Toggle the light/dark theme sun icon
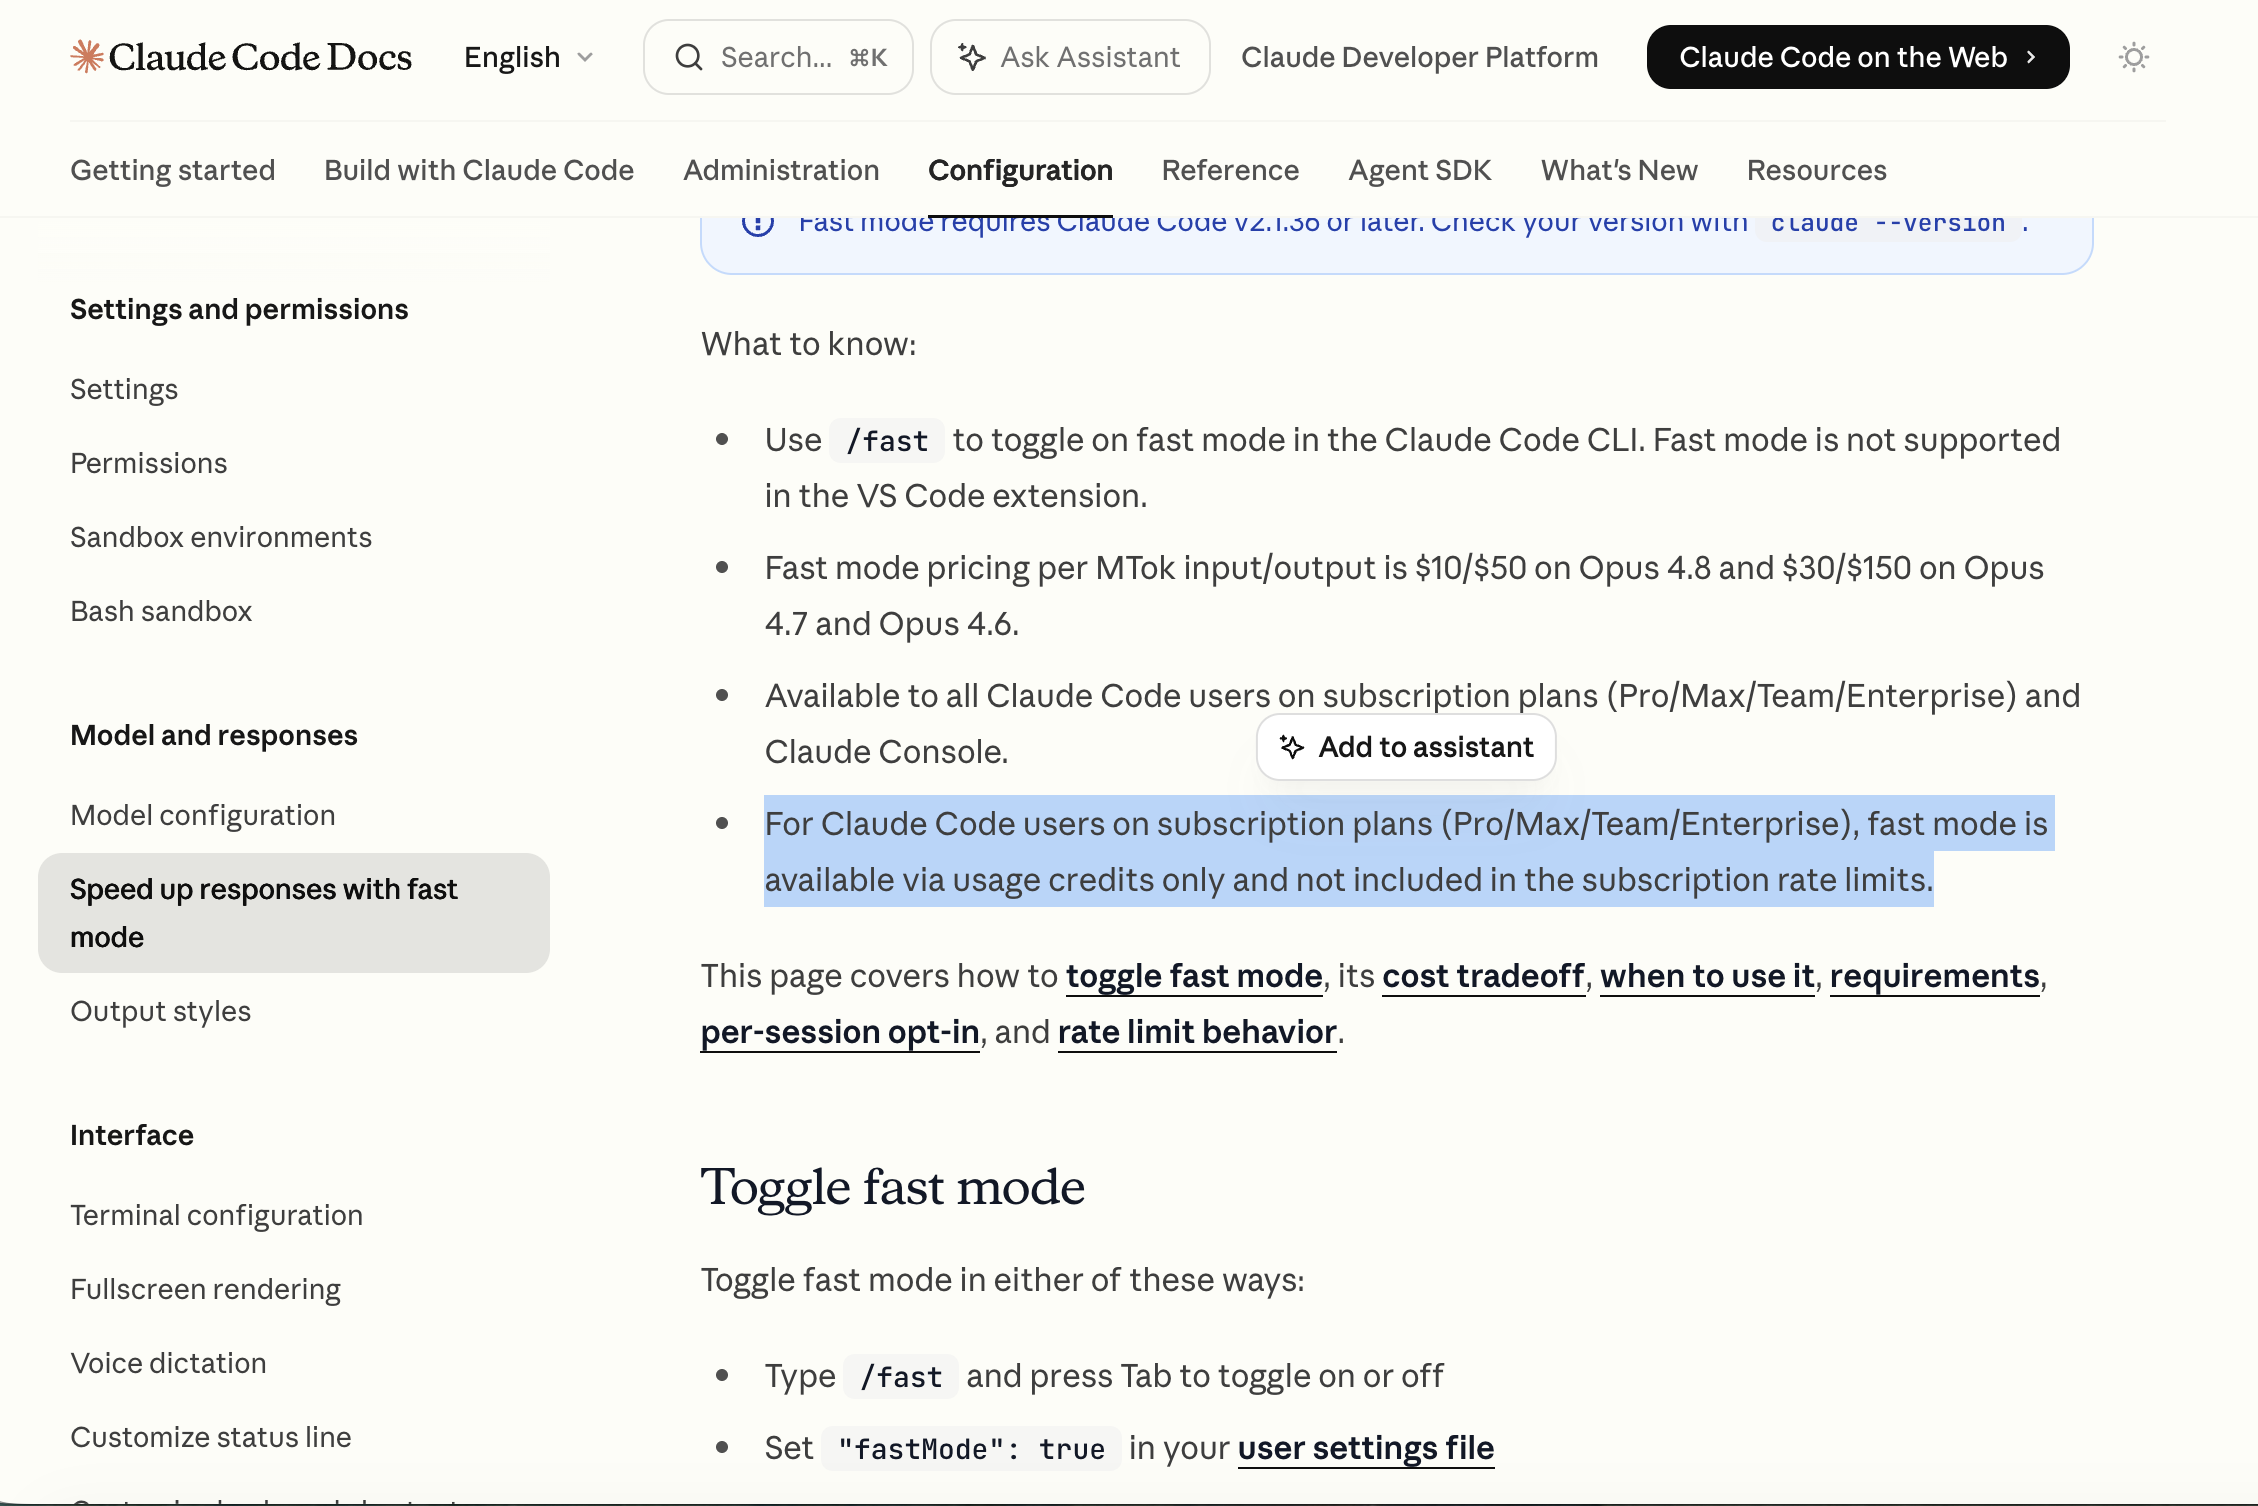2258x1506 pixels. point(2134,57)
